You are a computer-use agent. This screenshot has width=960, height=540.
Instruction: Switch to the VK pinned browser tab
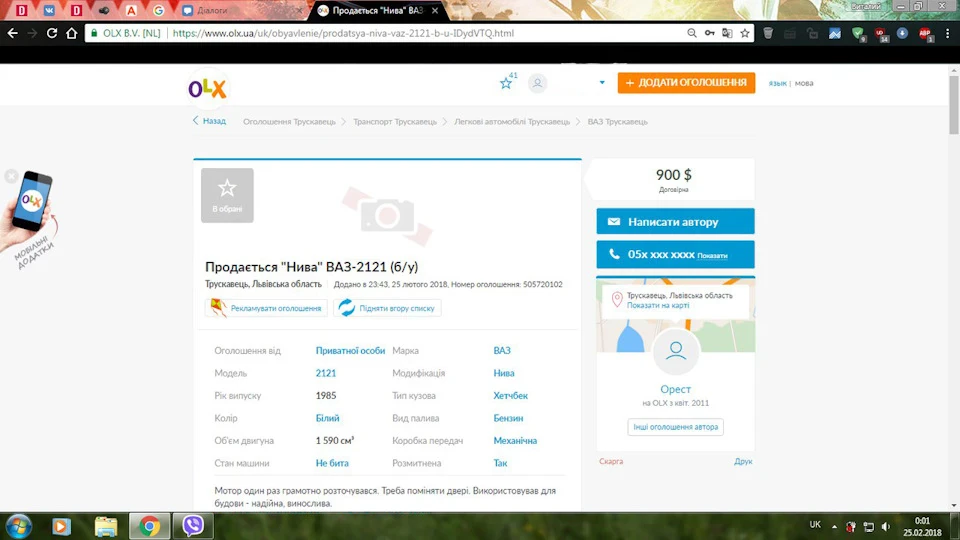coord(49,10)
